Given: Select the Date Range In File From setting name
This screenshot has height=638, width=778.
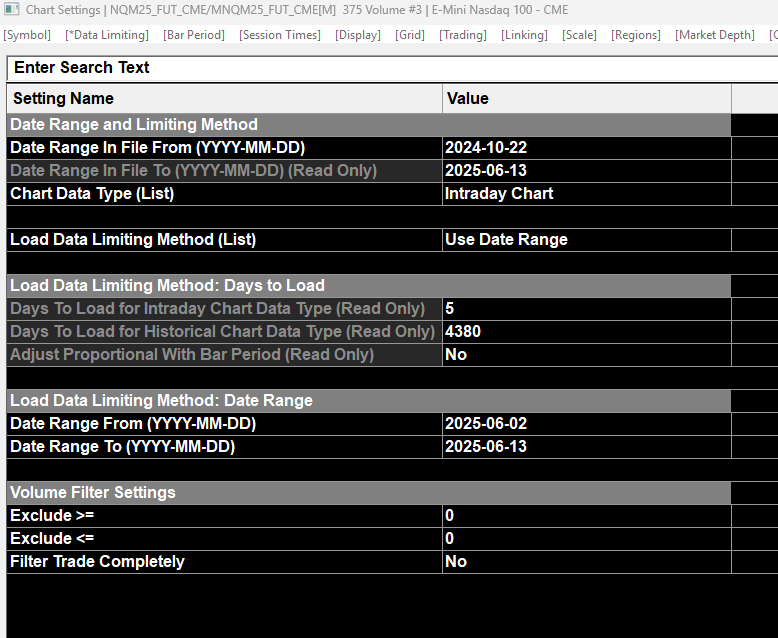Looking at the screenshot, I should (225, 148).
